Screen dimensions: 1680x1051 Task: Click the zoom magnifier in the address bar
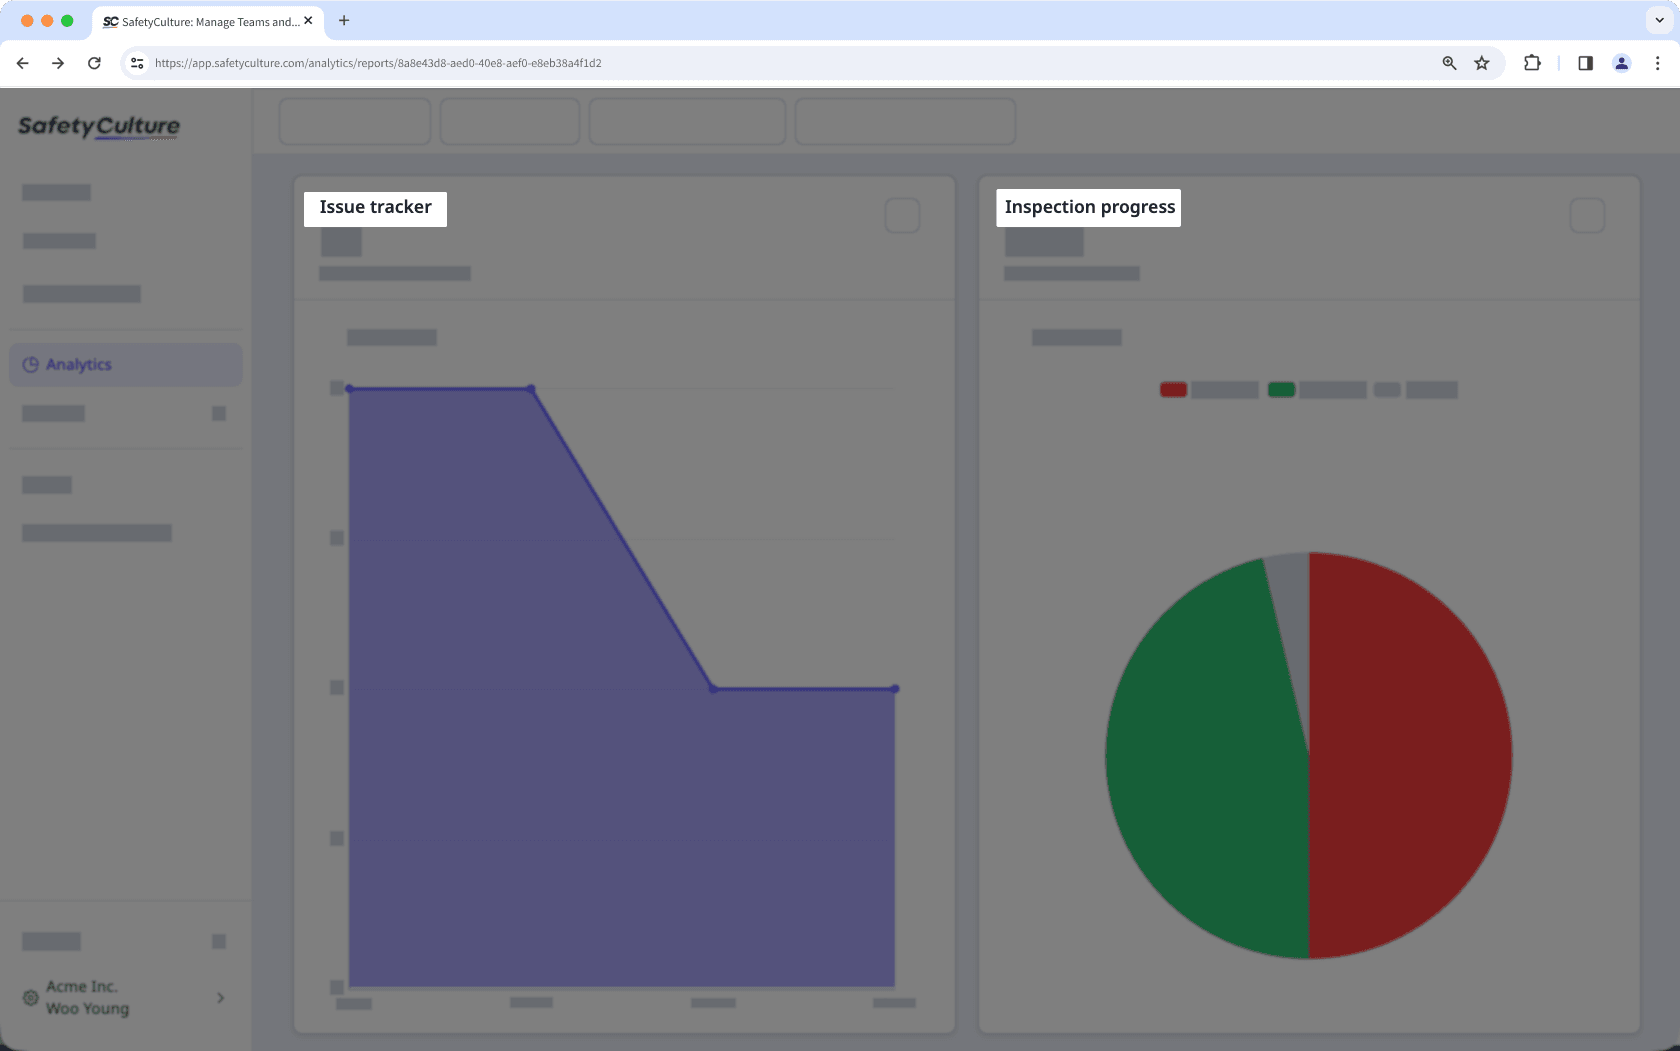point(1448,62)
